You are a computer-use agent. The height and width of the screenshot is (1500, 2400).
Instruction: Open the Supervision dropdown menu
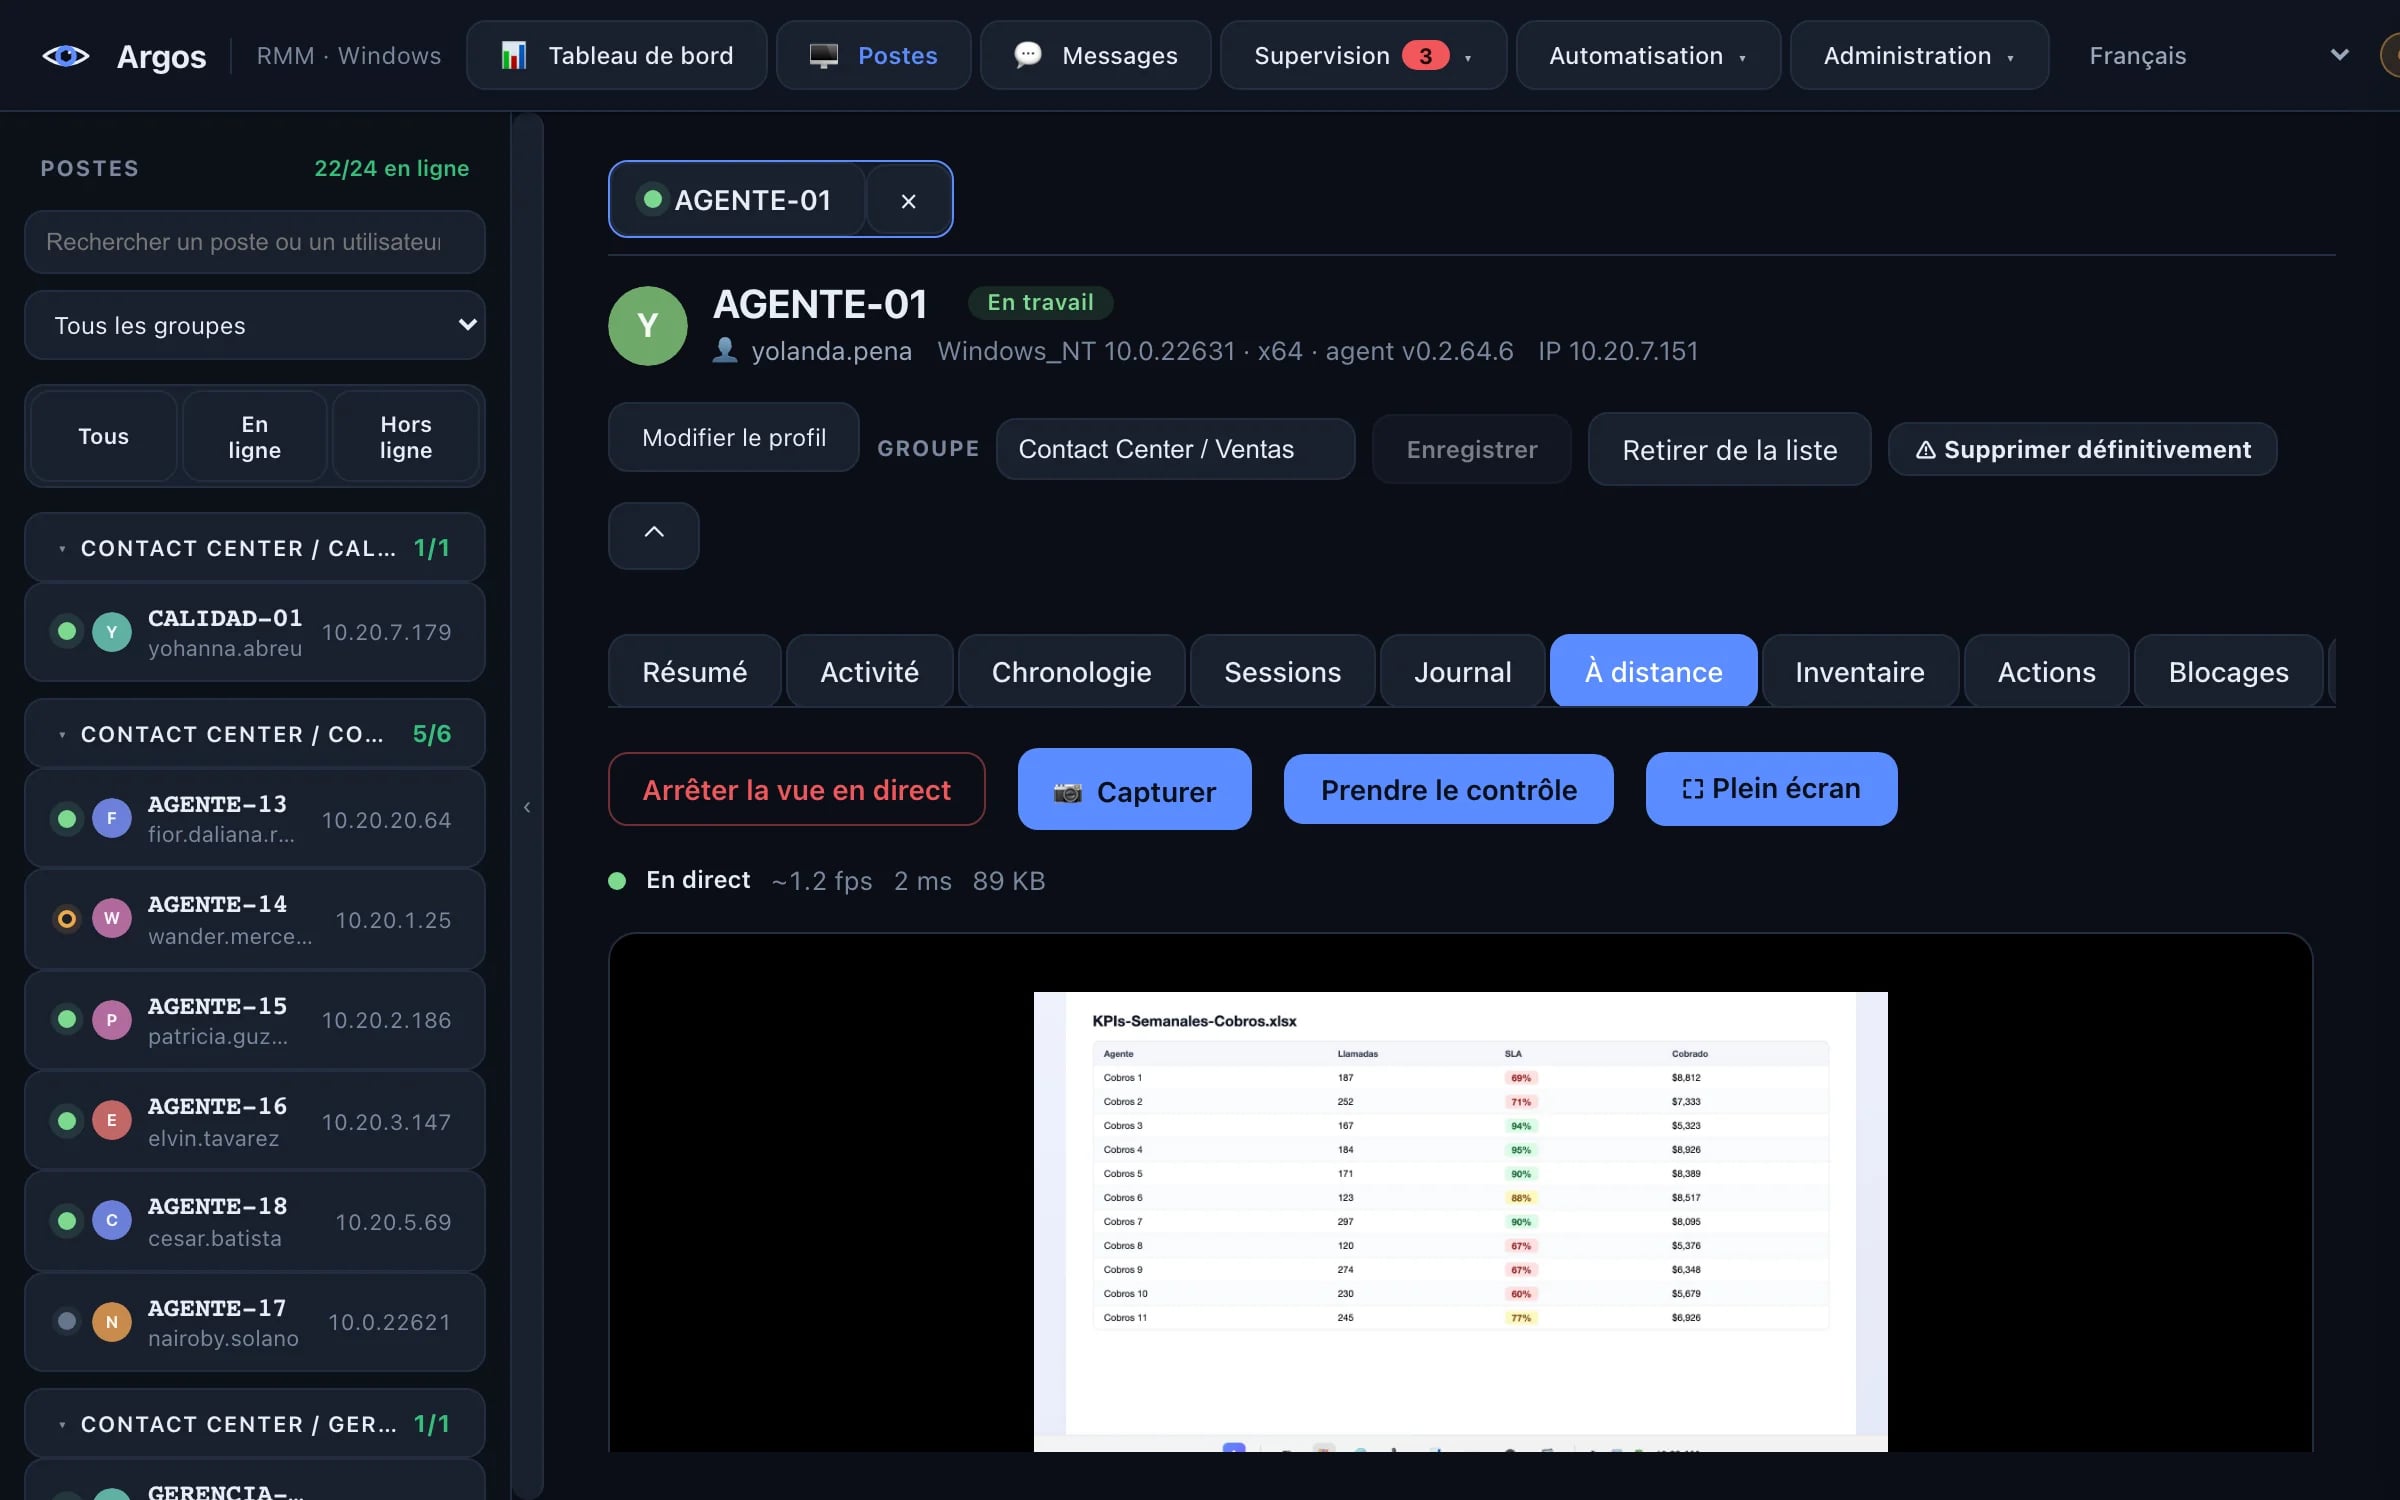click(1363, 56)
